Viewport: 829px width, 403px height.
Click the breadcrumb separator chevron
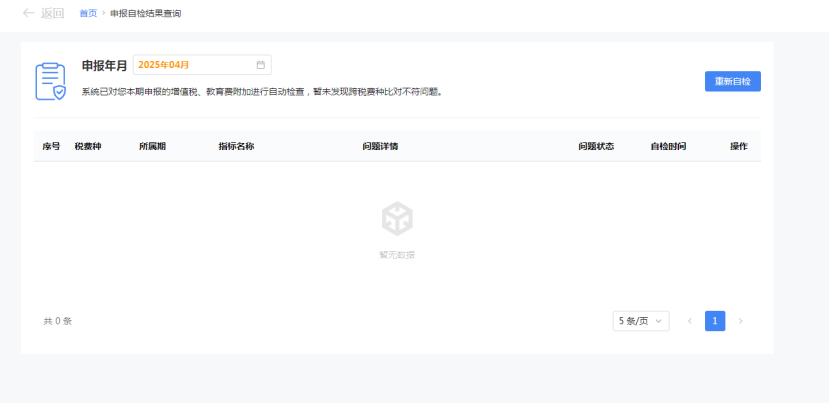(x=104, y=13)
